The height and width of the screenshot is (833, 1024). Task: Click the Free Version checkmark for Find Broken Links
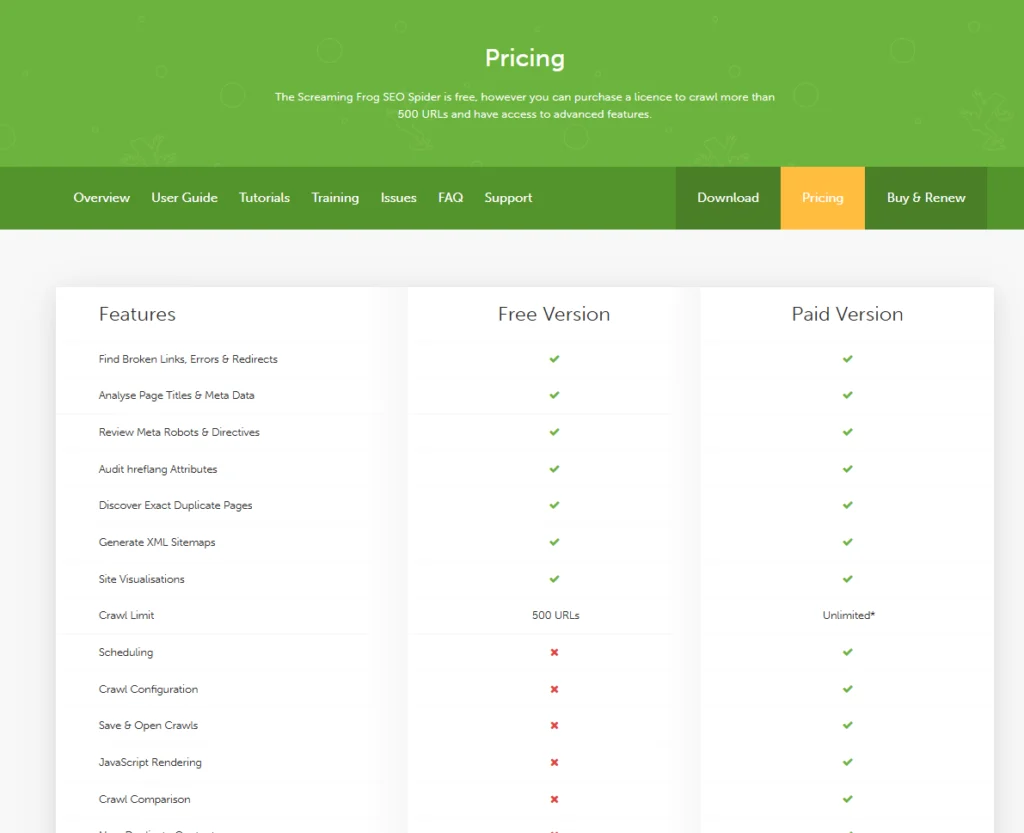(x=554, y=359)
